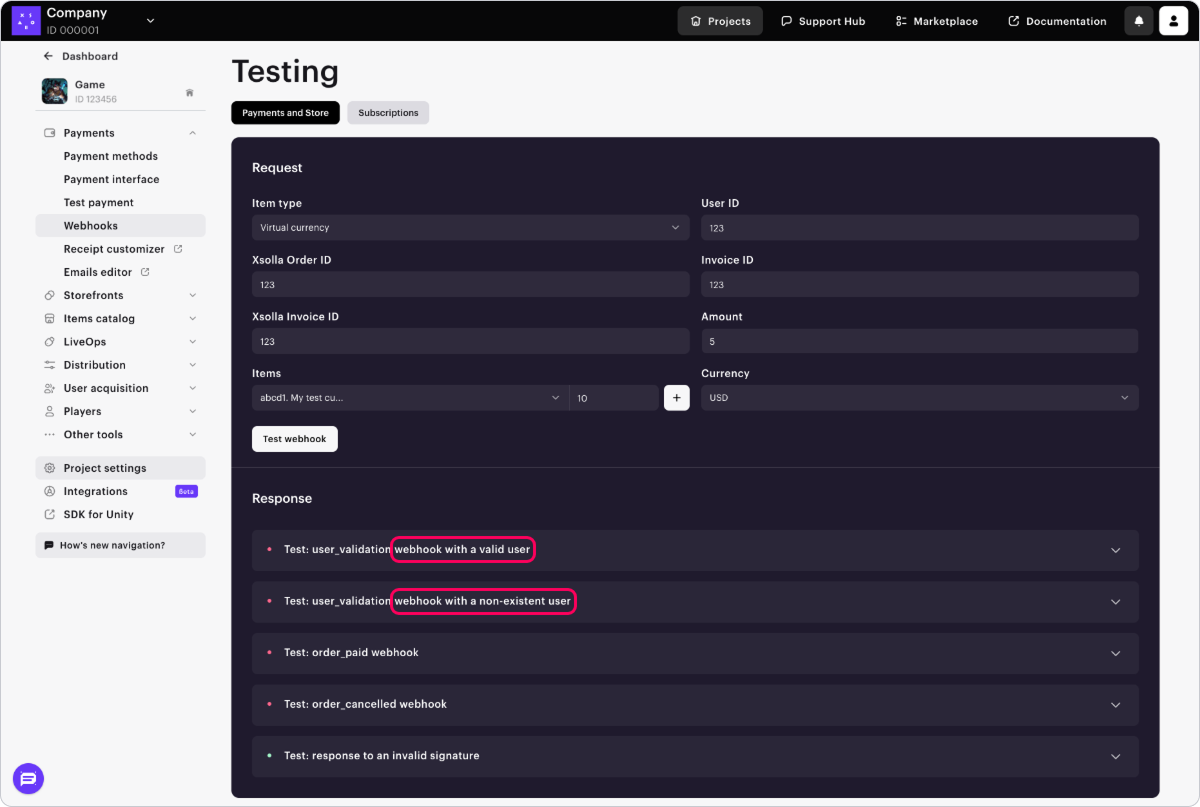Image resolution: width=1200 pixels, height=807 pixels.
Task: Click How's new navigation? button
Action: tap(120, 545)
